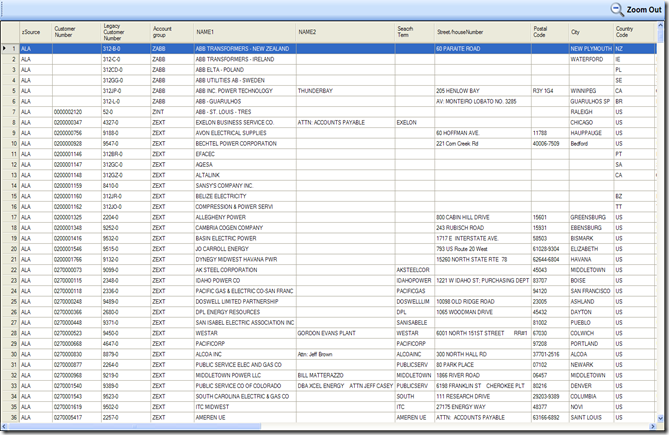Click cell BASIN ELECTRIC POWER
The height and width of the screenshot is (435, 669).
click(x=245, y=238)
